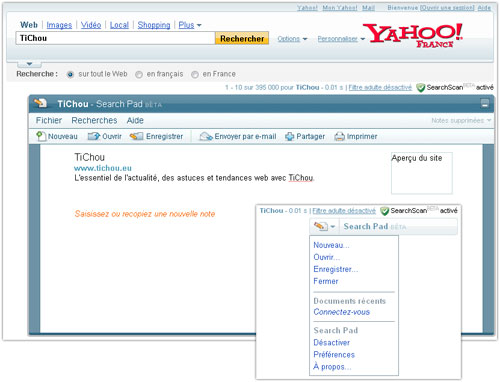This screenshot has width=500, height=382.
Task: Click the TiChou note title
Action: 89,157
